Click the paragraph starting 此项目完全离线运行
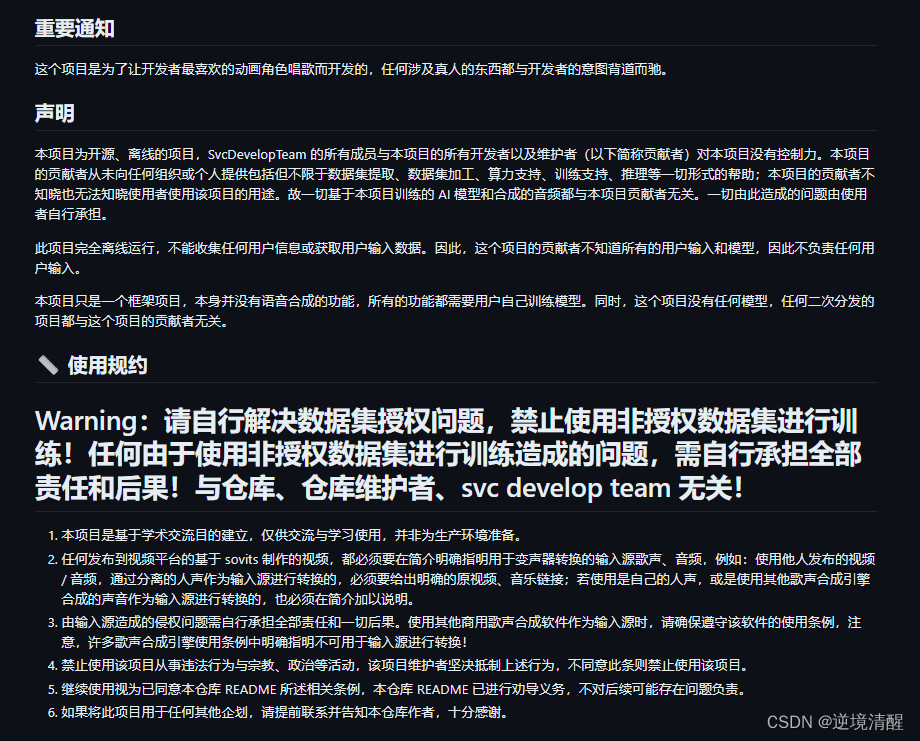The height and width of the screenshot is (741, 920). 455,258
